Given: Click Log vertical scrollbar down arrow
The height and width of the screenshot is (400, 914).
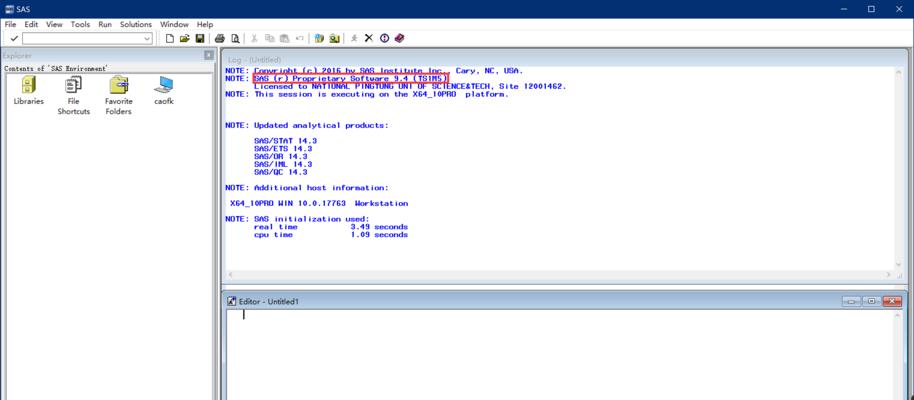Looking at the screenshot, I should [x=900, y=266].
